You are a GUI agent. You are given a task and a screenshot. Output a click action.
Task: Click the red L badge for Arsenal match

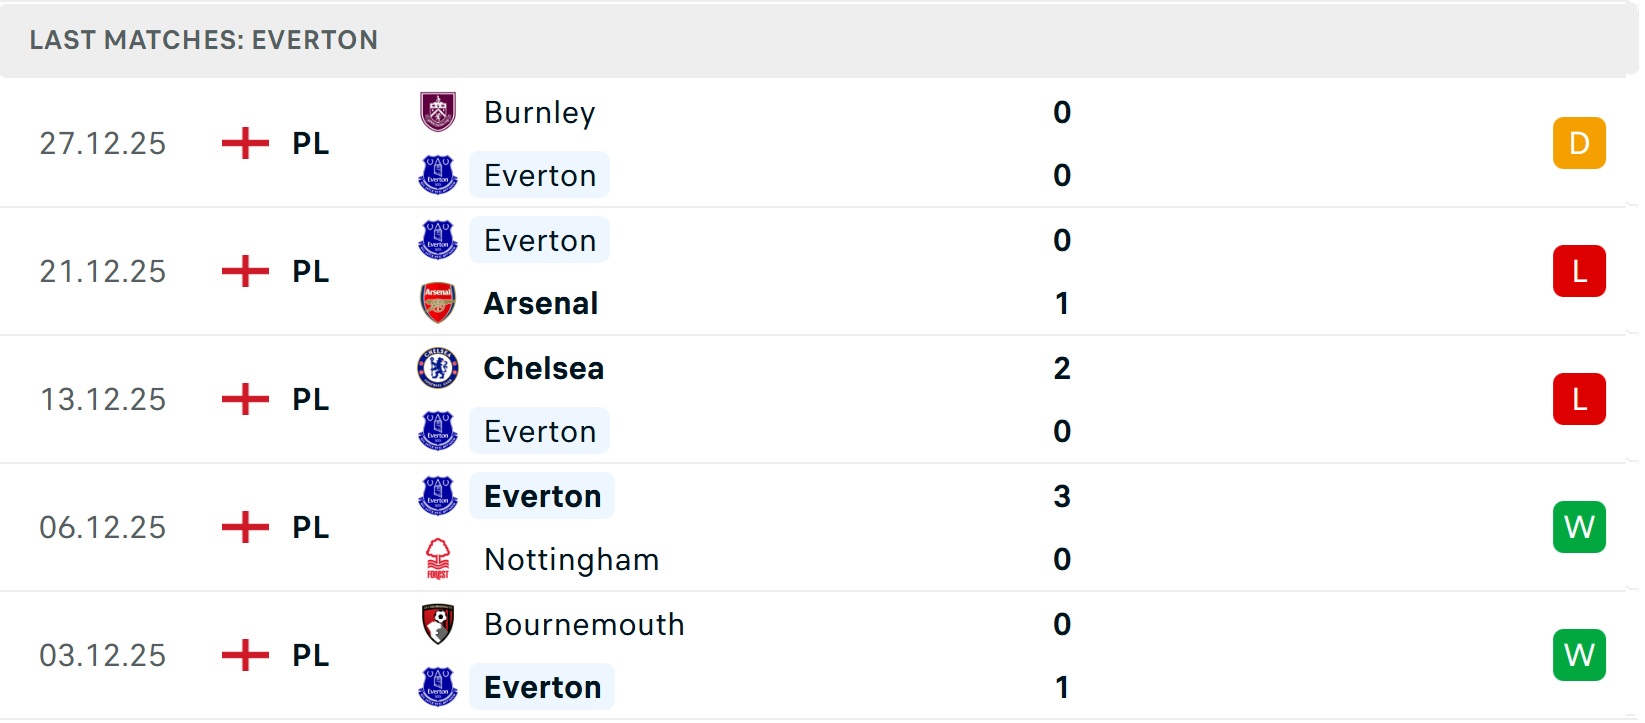(1579, 271)
